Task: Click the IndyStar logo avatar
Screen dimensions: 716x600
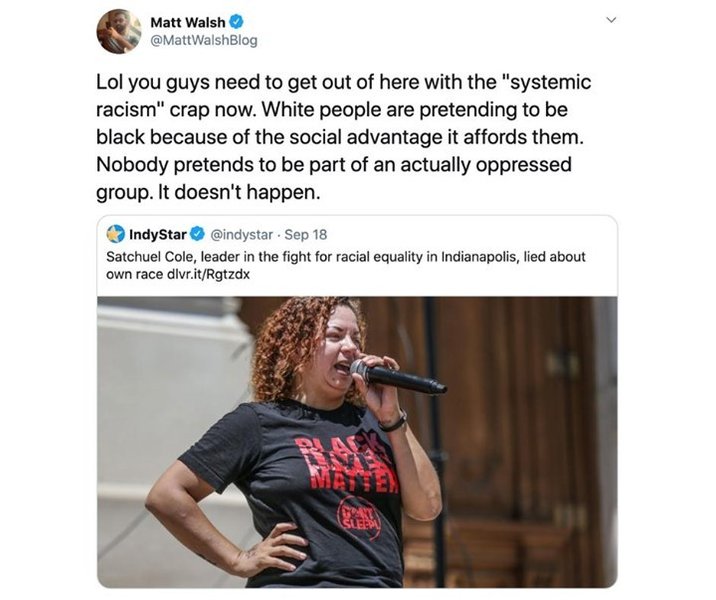Action: coord(116,234)
